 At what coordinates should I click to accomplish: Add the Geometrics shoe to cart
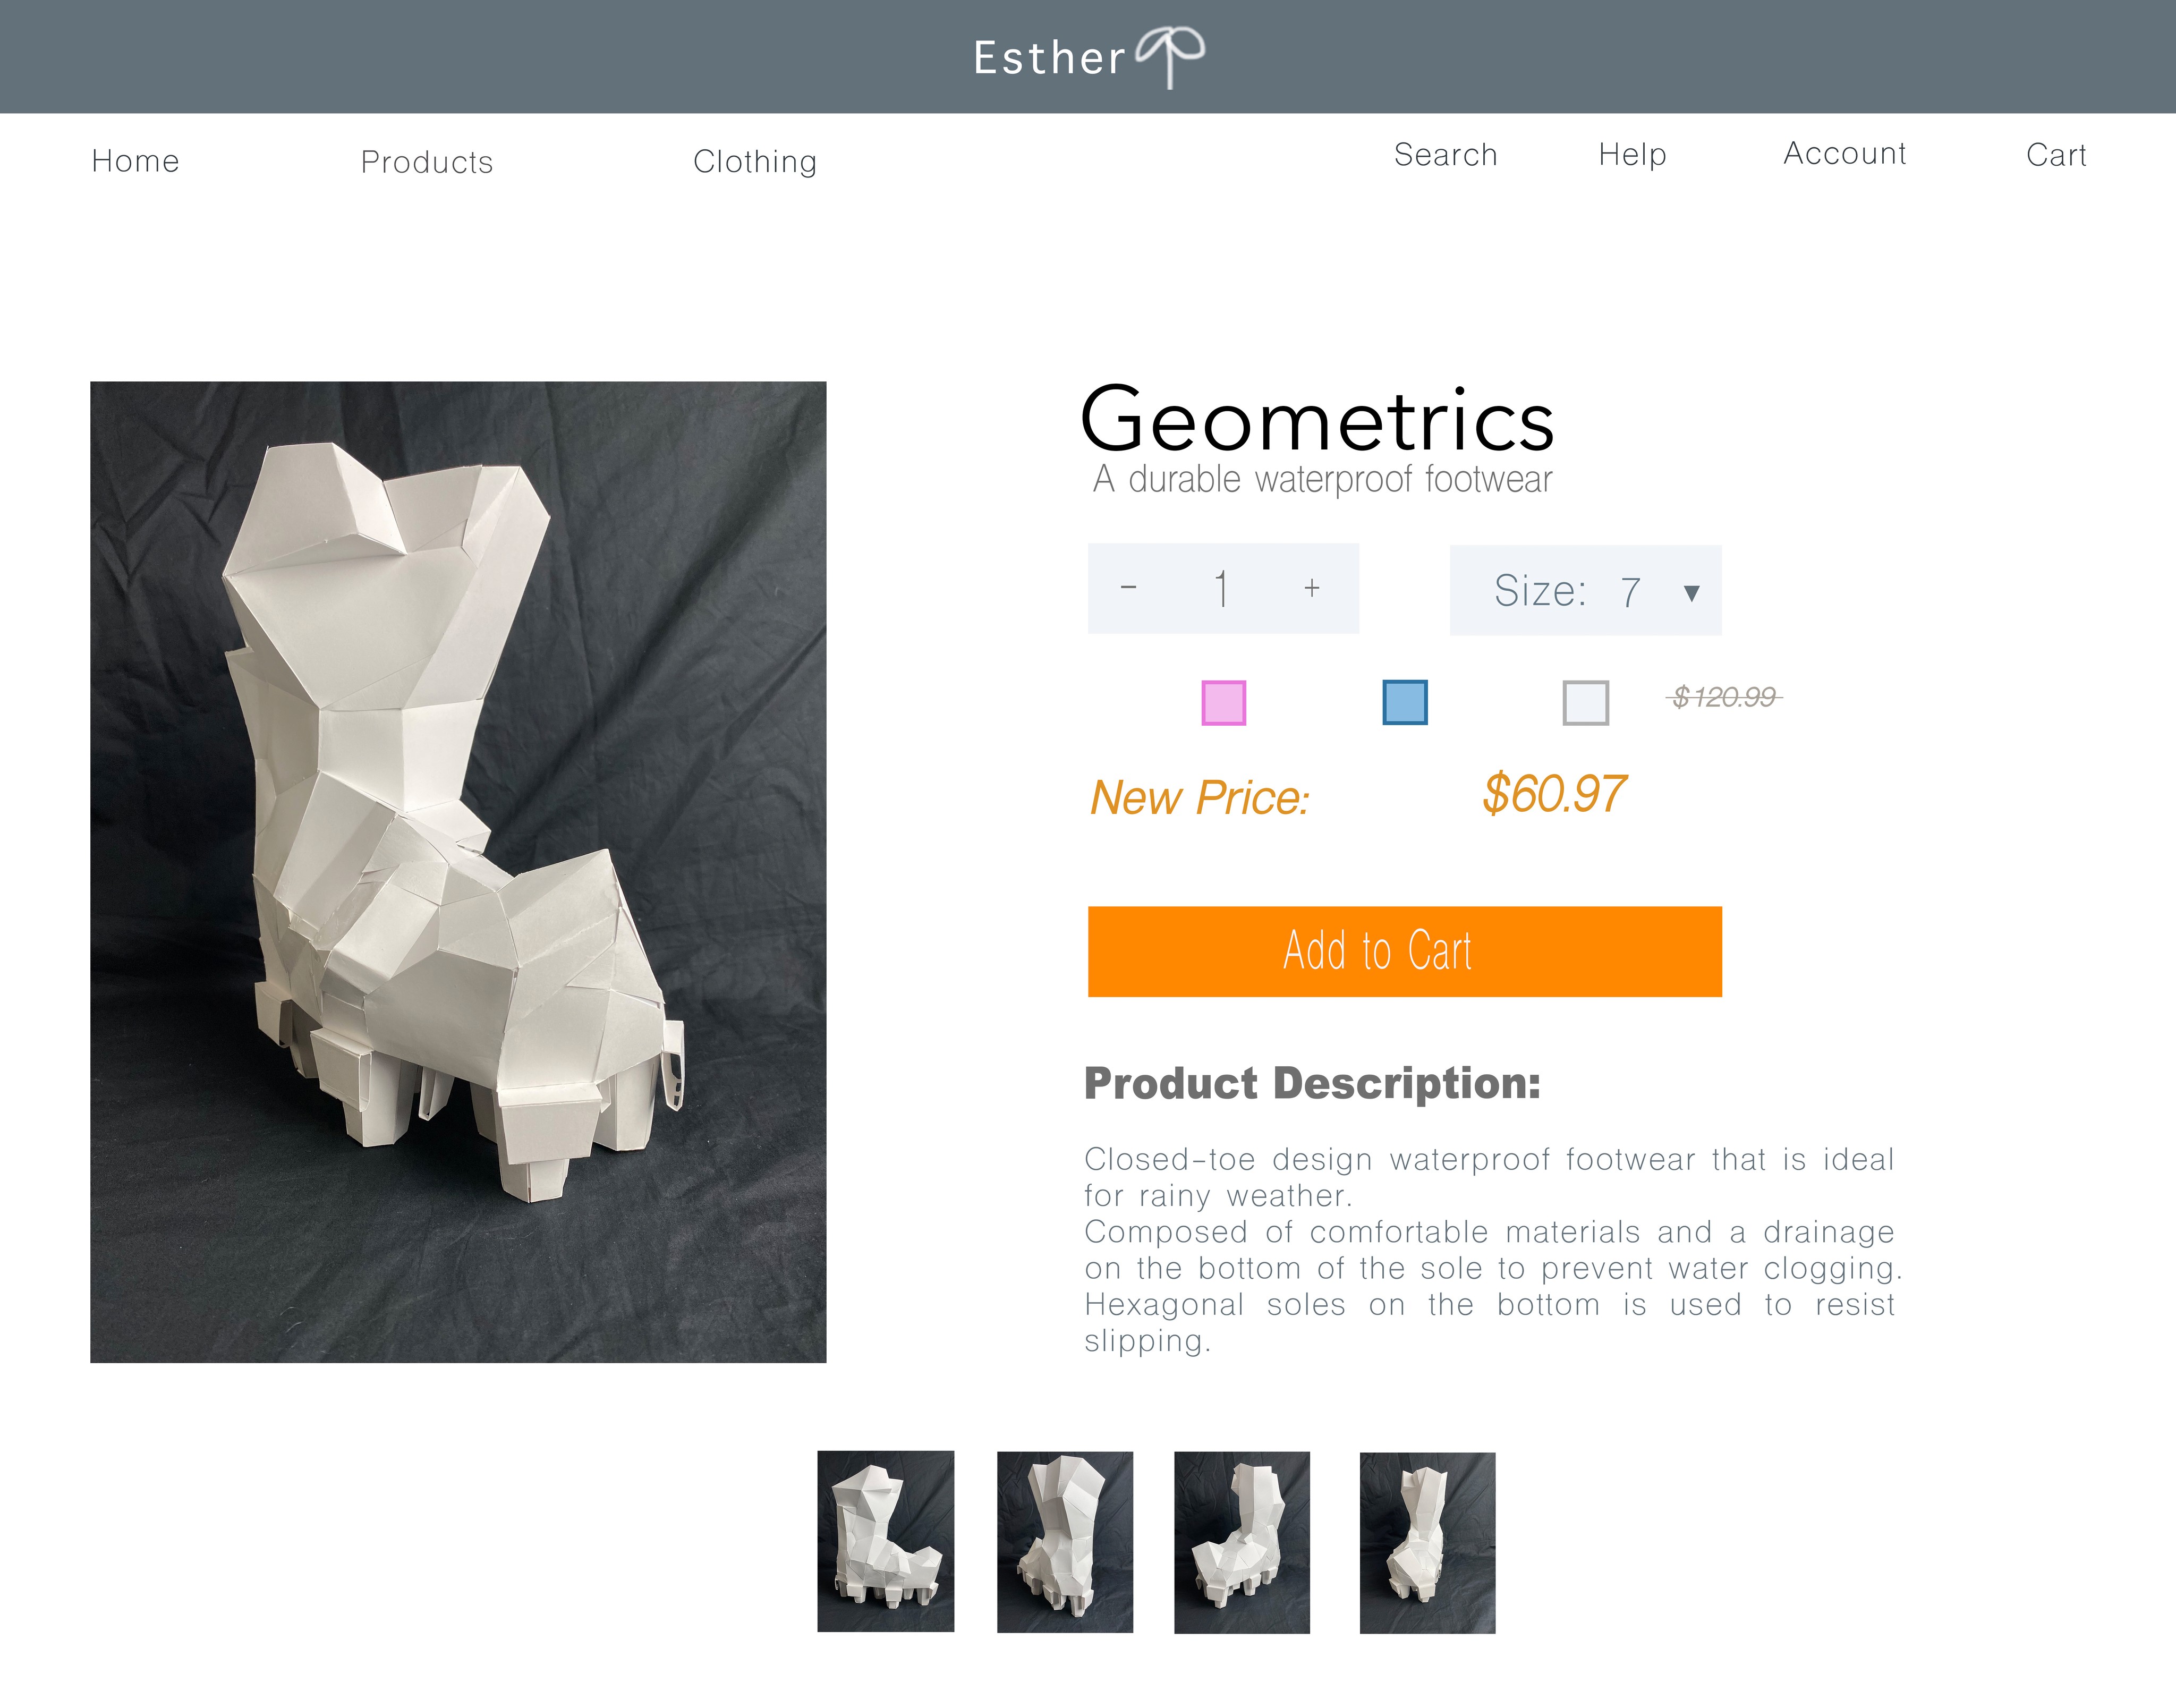click(x=1404, y=951)
